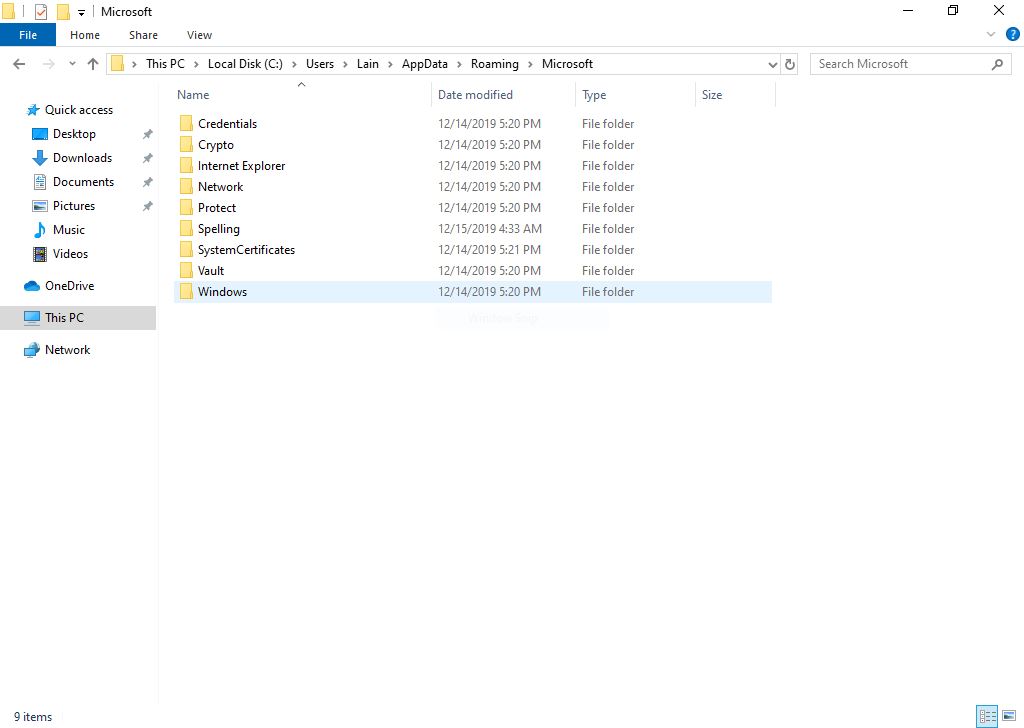
Task: Open the File menu tab
Action: pyautogui.click(x=28, y=35)
